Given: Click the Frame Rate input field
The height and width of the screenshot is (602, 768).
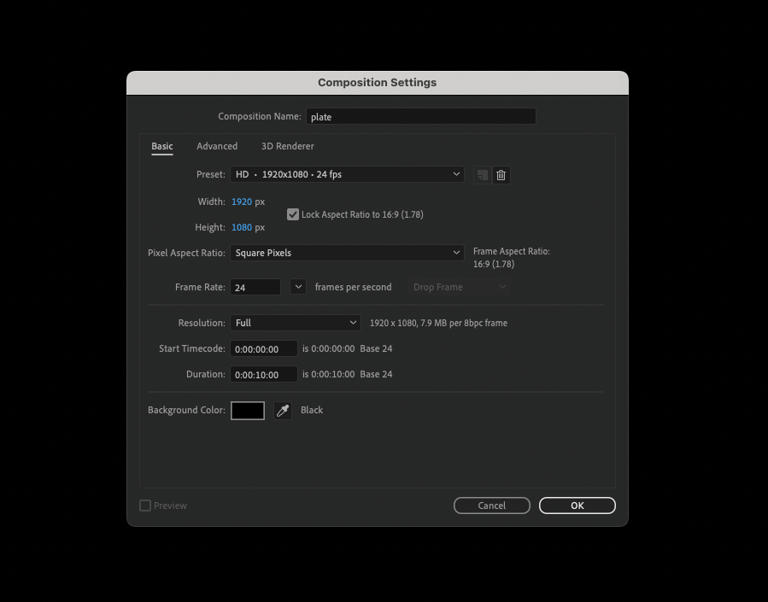Looking at the screenshot, I should (x=255, y=287).
